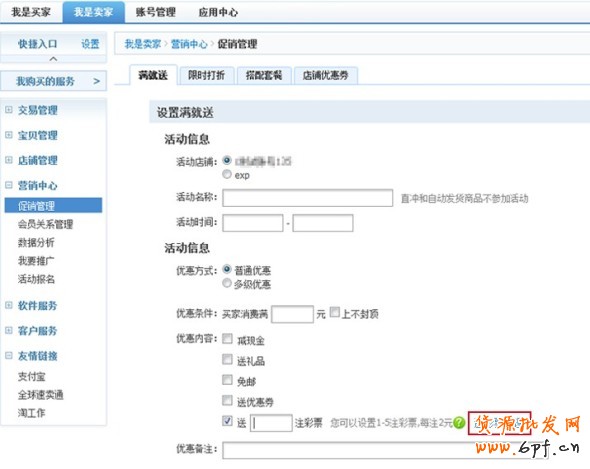The width and height of the screenshot is (590, 469).
Task: Tick the 免邮 checkbox
Action: (227, 379)
